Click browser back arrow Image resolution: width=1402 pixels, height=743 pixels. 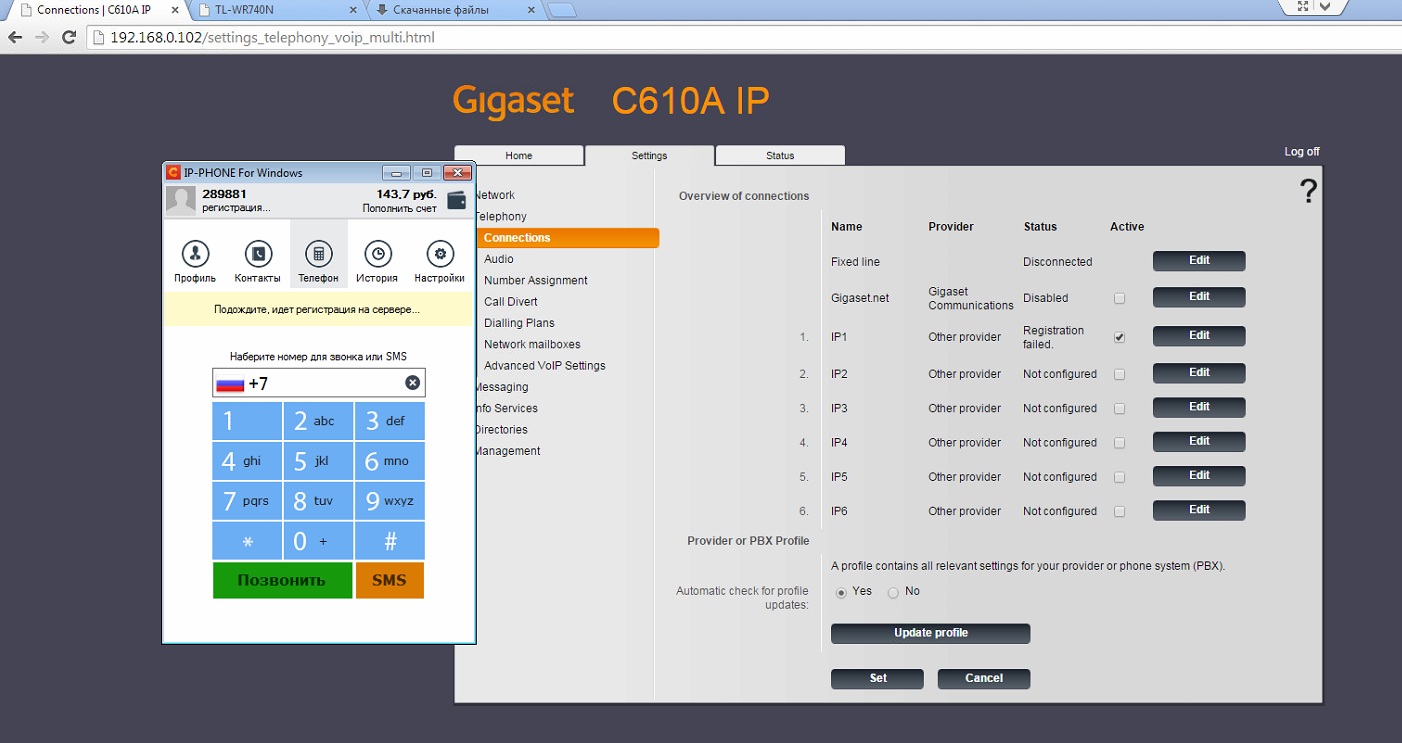click(x=15, y=38)
